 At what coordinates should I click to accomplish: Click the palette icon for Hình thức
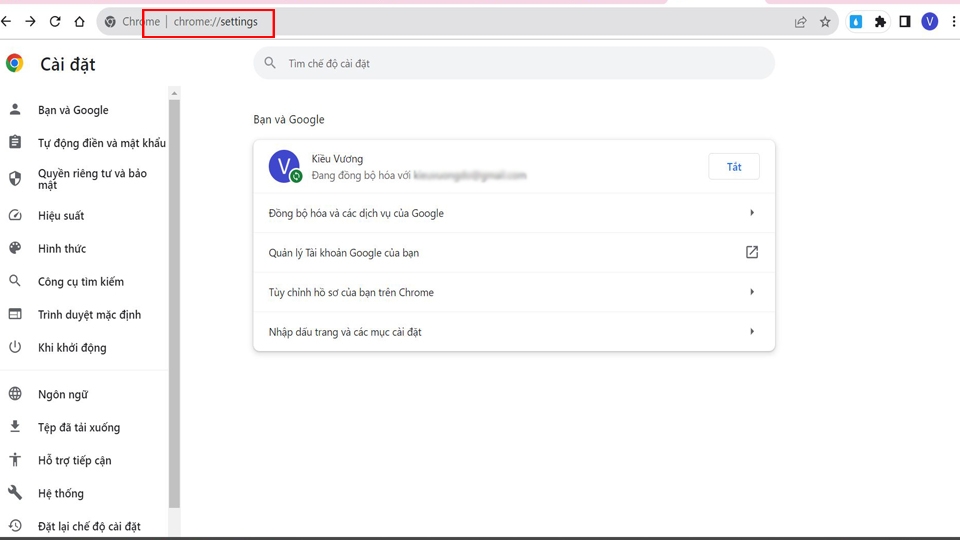click(15, 248)
